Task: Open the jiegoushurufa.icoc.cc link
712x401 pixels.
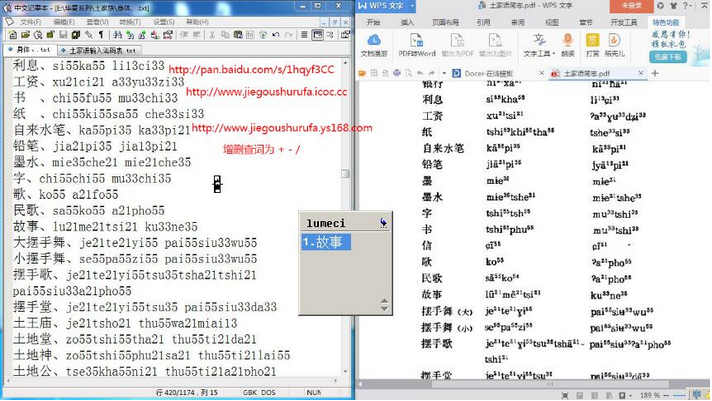Action: point(266,92)
